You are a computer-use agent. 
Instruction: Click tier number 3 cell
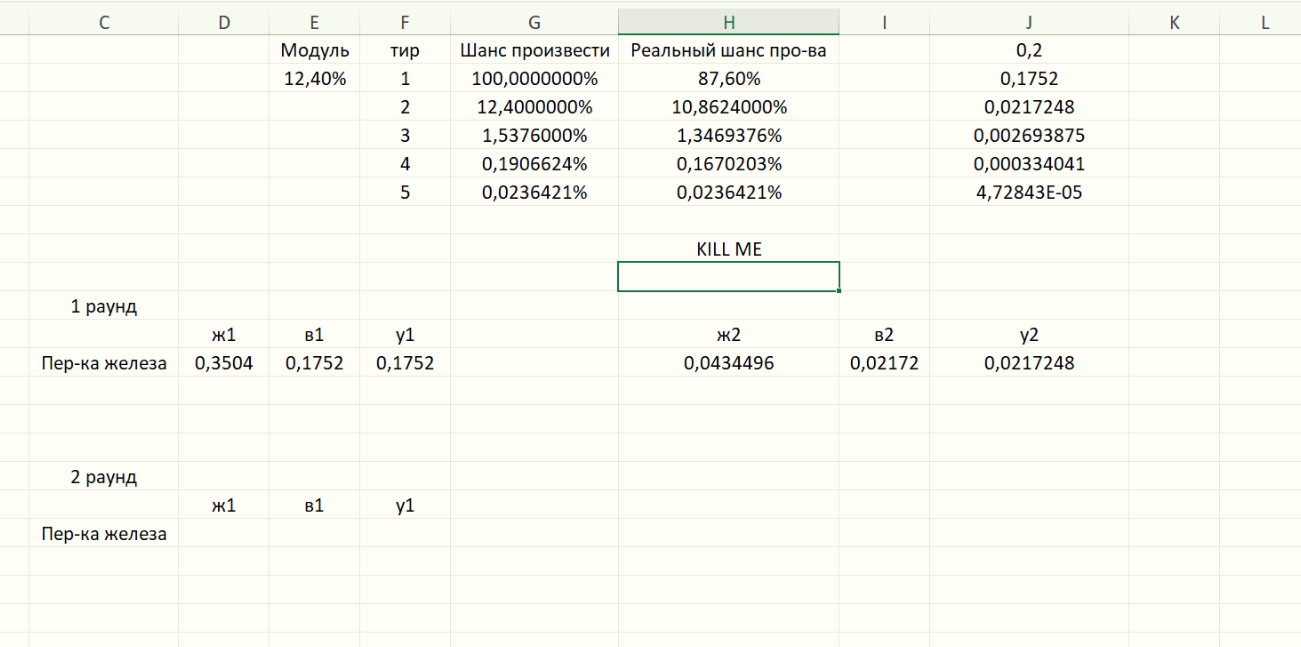405,136
